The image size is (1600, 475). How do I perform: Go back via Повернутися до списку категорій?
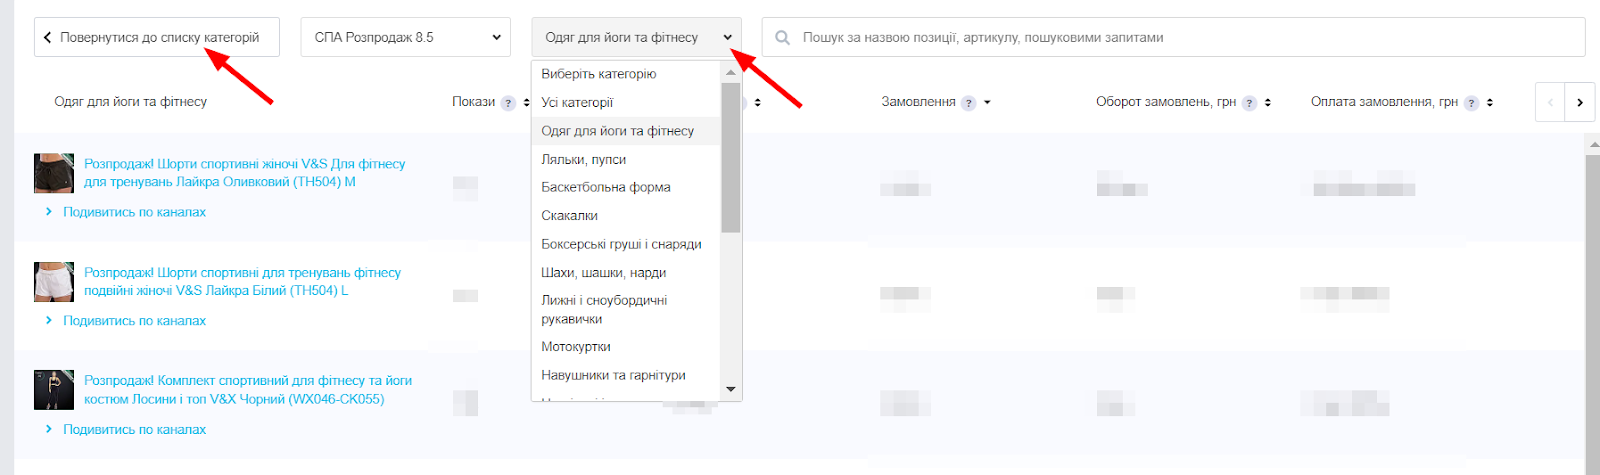(157, 38)
